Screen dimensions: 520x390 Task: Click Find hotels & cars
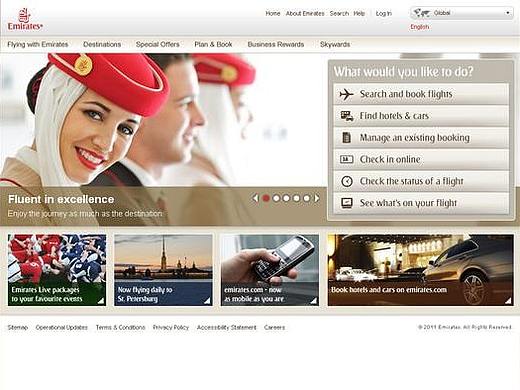pos(421,116)
